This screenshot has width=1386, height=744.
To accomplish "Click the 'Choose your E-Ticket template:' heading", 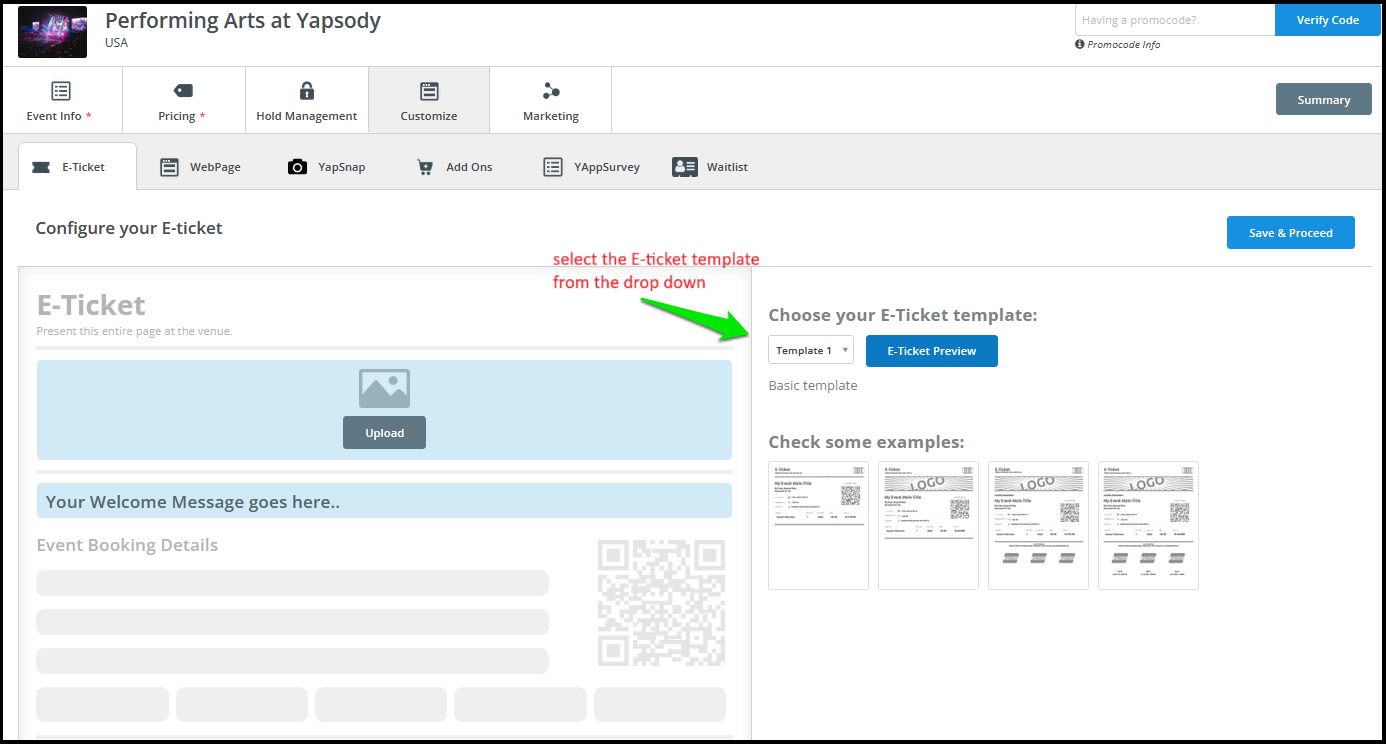I will pyautogui.click(x=903, y=315).
